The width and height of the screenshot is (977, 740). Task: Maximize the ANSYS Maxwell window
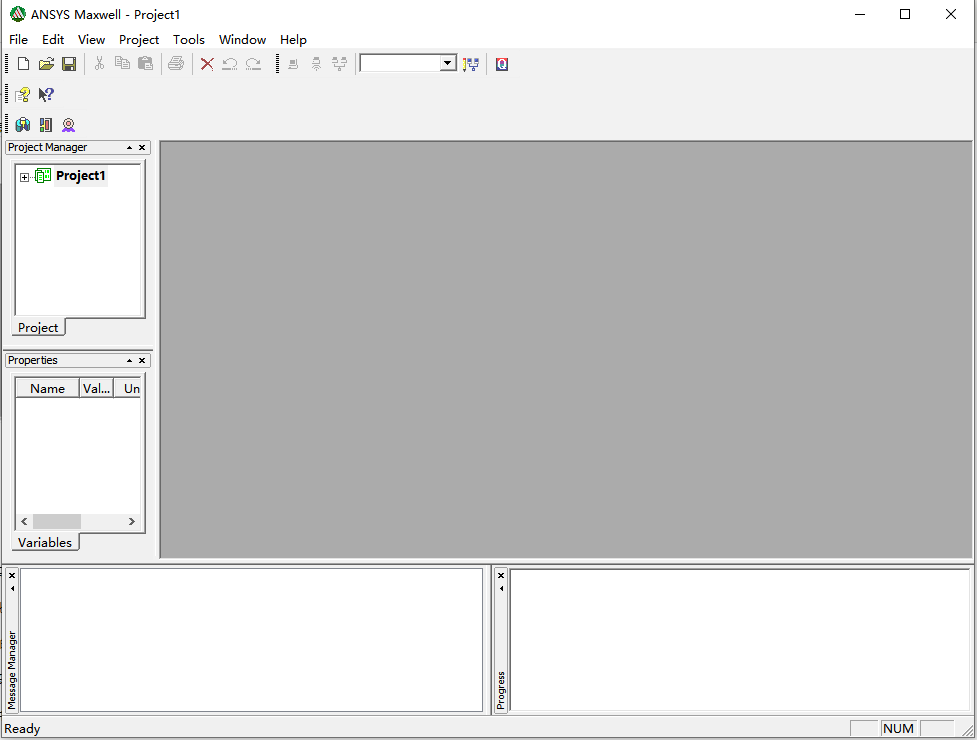coord(905,14)
